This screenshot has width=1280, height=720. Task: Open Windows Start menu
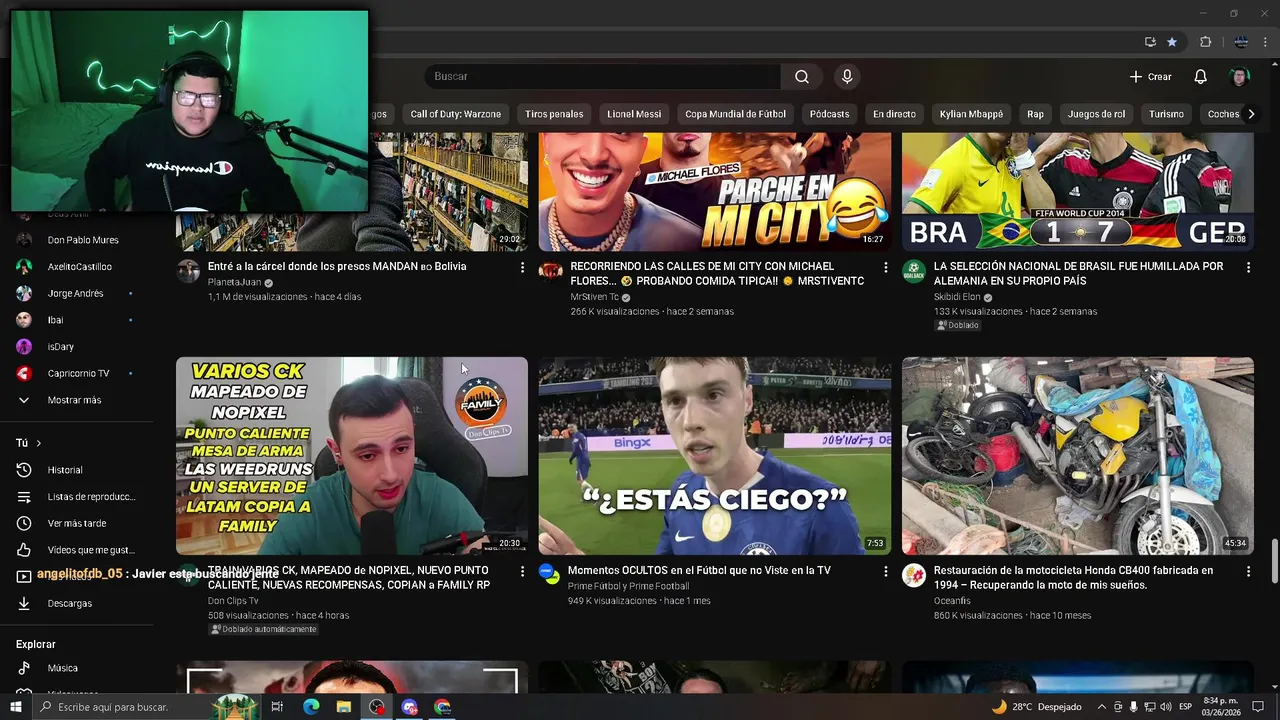pos(16,707)
